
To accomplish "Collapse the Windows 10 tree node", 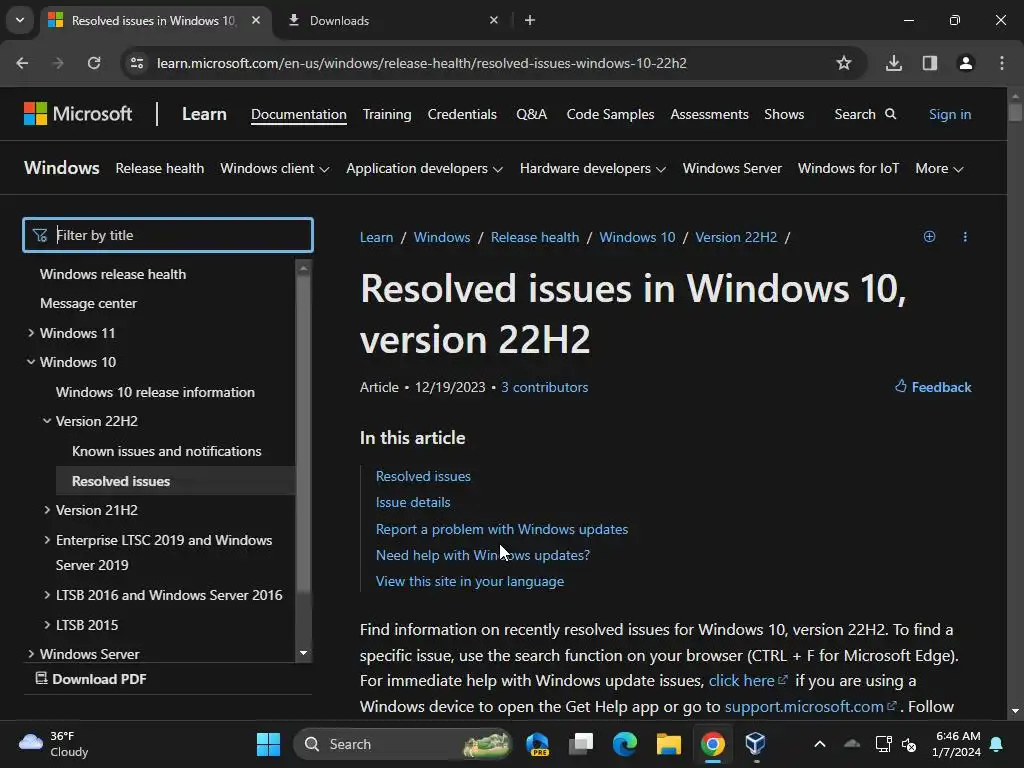I will (x=31, y=362).
